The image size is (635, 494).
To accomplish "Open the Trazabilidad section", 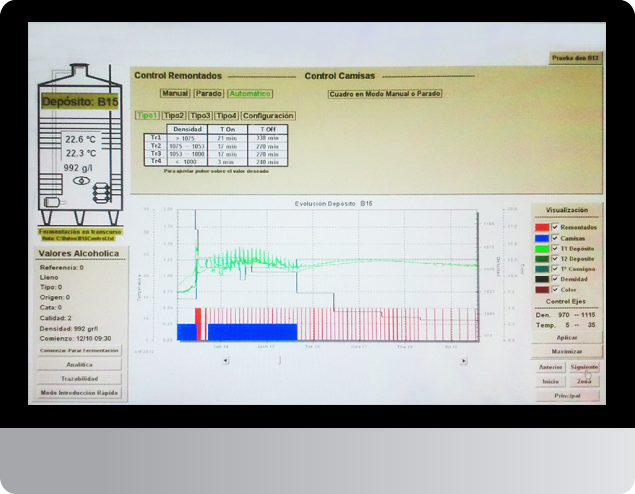I will pyautogui.click(x=79, y=379).
